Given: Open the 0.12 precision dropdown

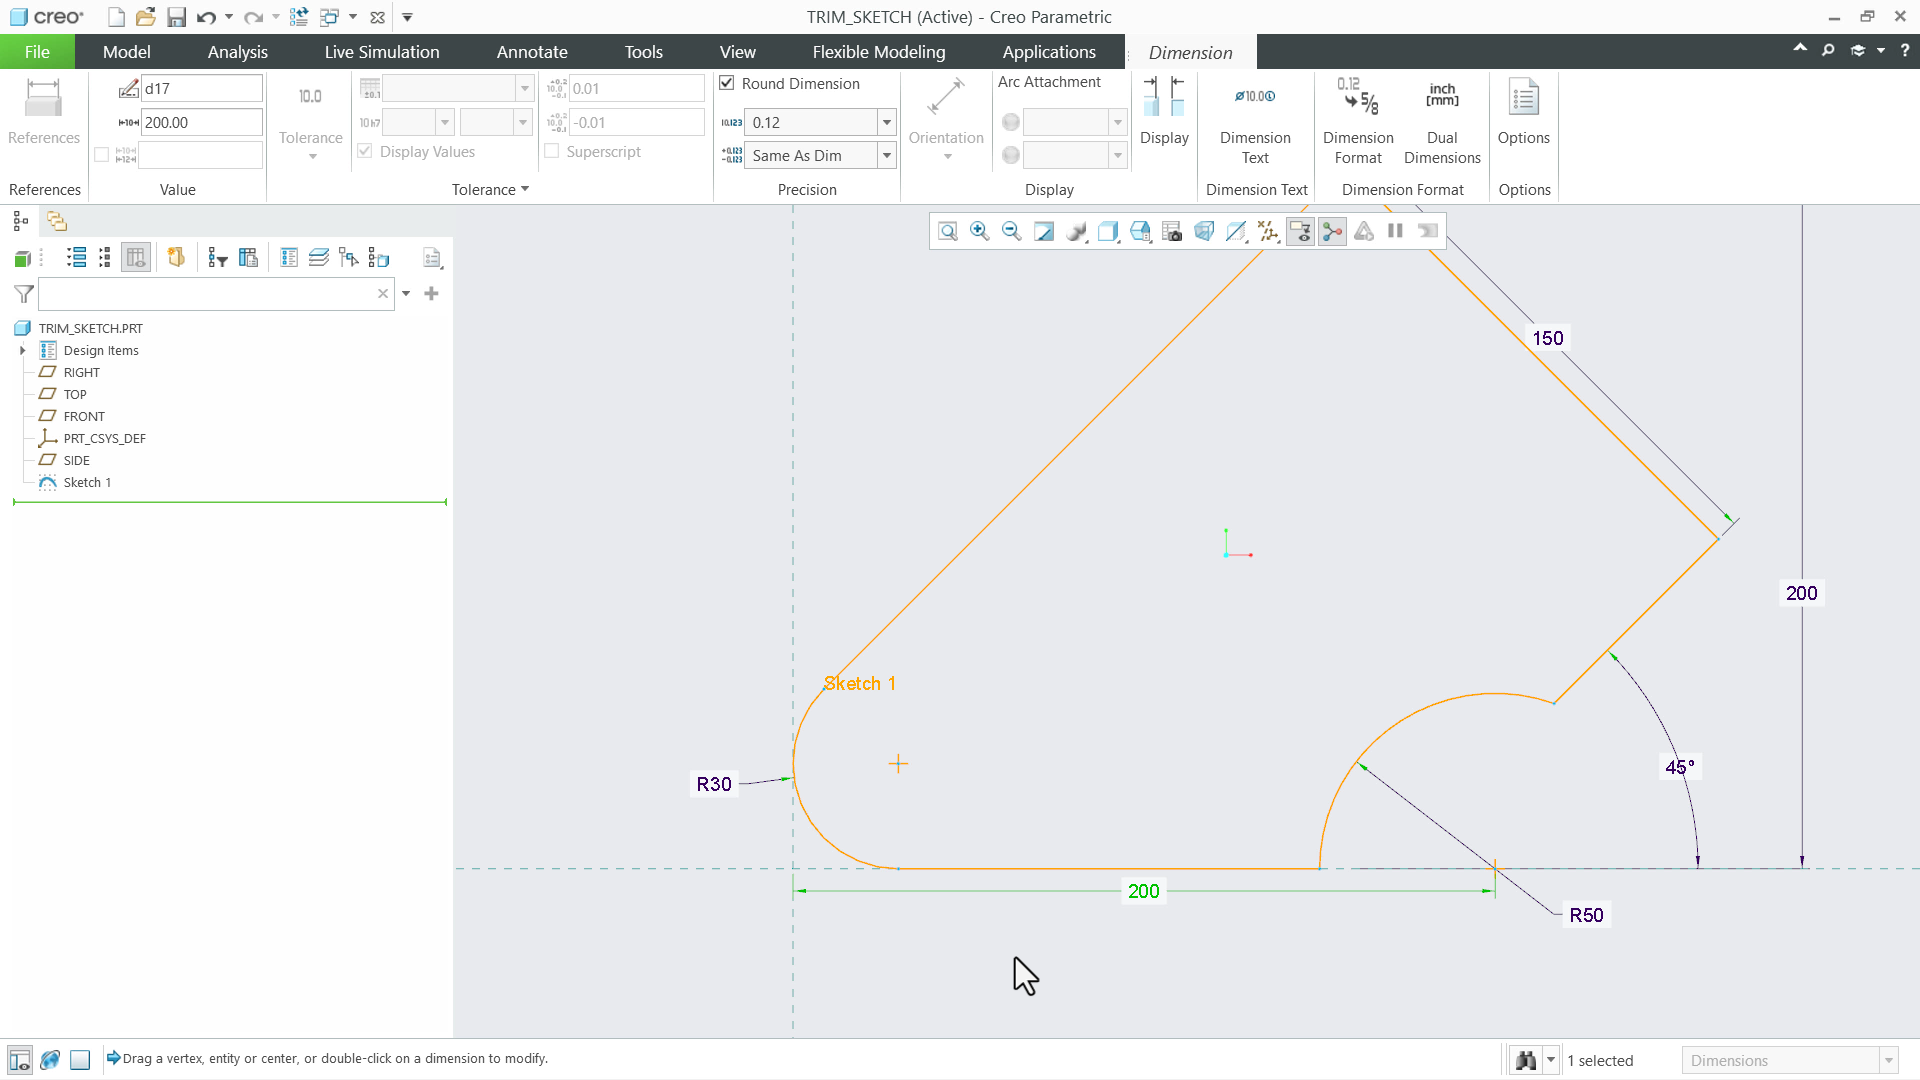Looking at the screenshot, I should click(x=886, y=122).
